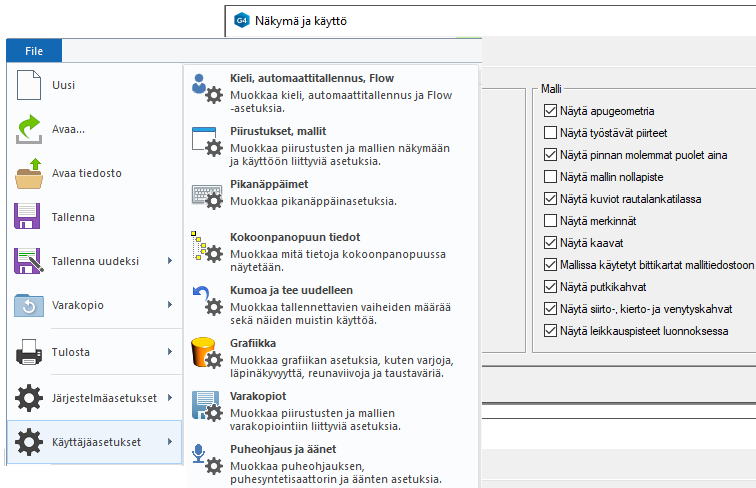This screenshot has height=488, width=756.
Task: Uncheck the Näytä putkikahvat checkbox
Action: 549,287
